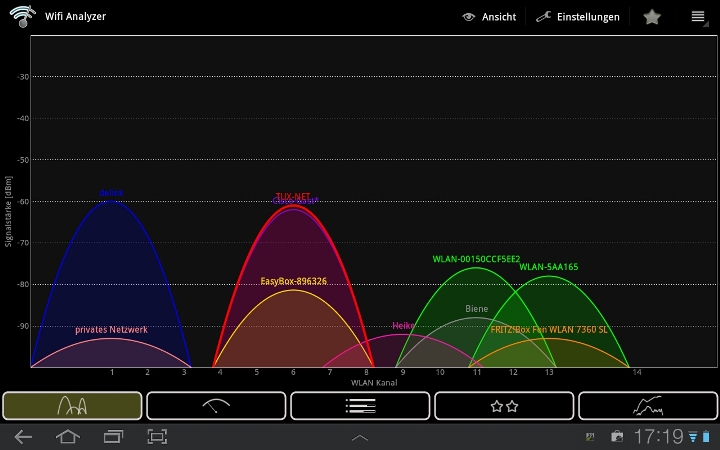
Task: Select the EasyBox-896326 network curve label
Action: coord(294,282)
